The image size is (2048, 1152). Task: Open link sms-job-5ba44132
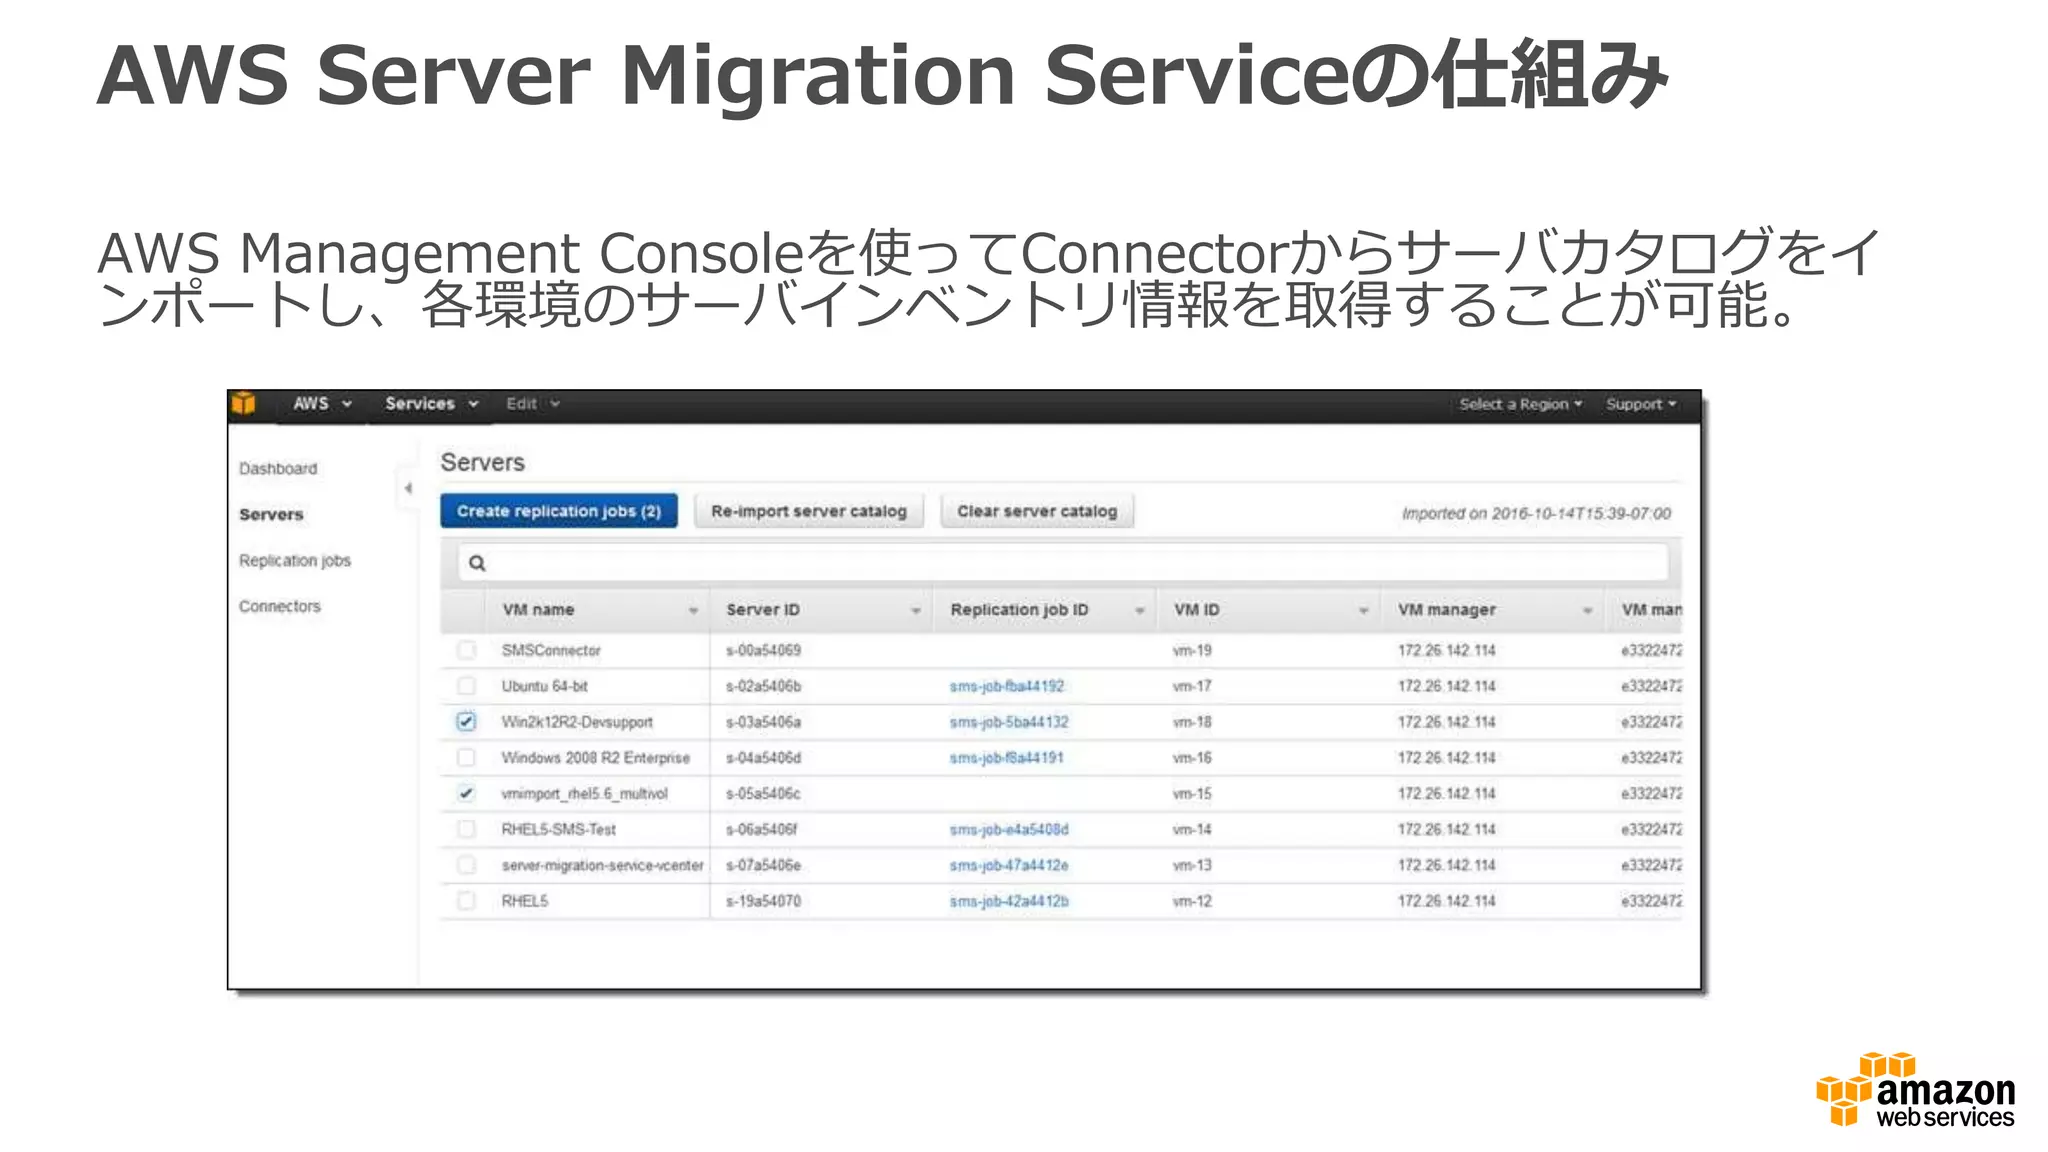coord(1009,722)
